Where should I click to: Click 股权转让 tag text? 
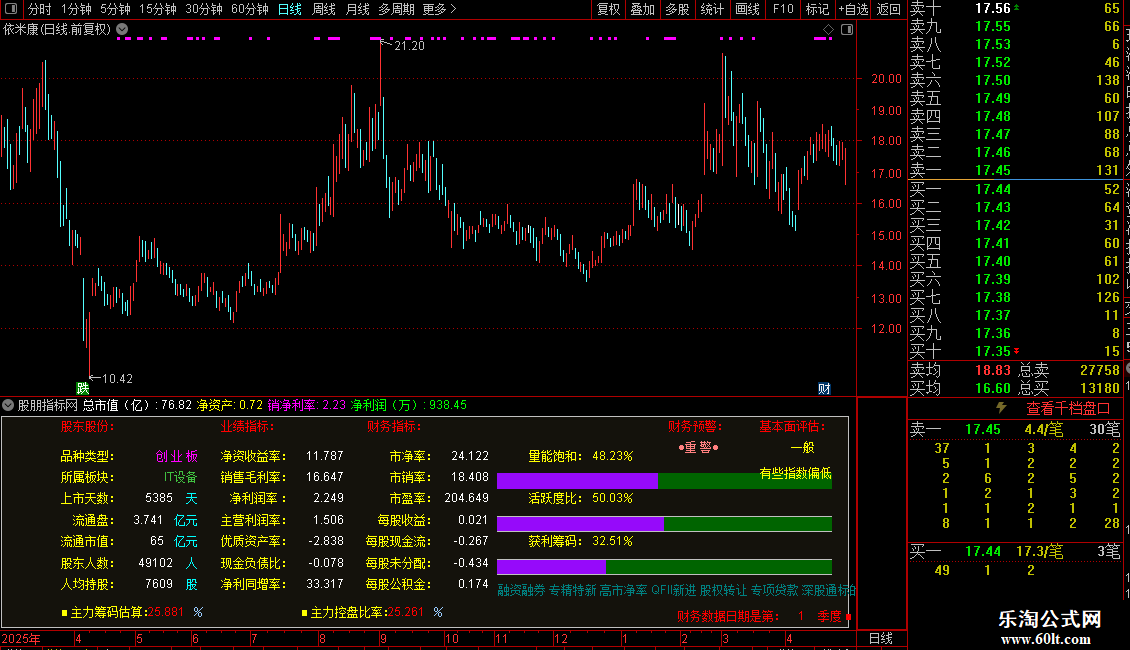[x=724, y=591]
